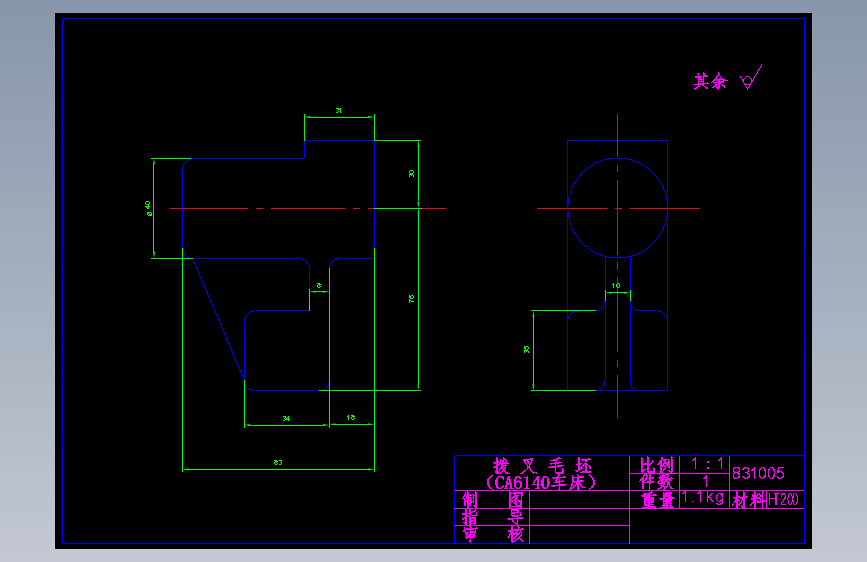Click the surface roughness symbol beside 其余
The width and height of the screenshot is (867, 562).
[751, 77]
